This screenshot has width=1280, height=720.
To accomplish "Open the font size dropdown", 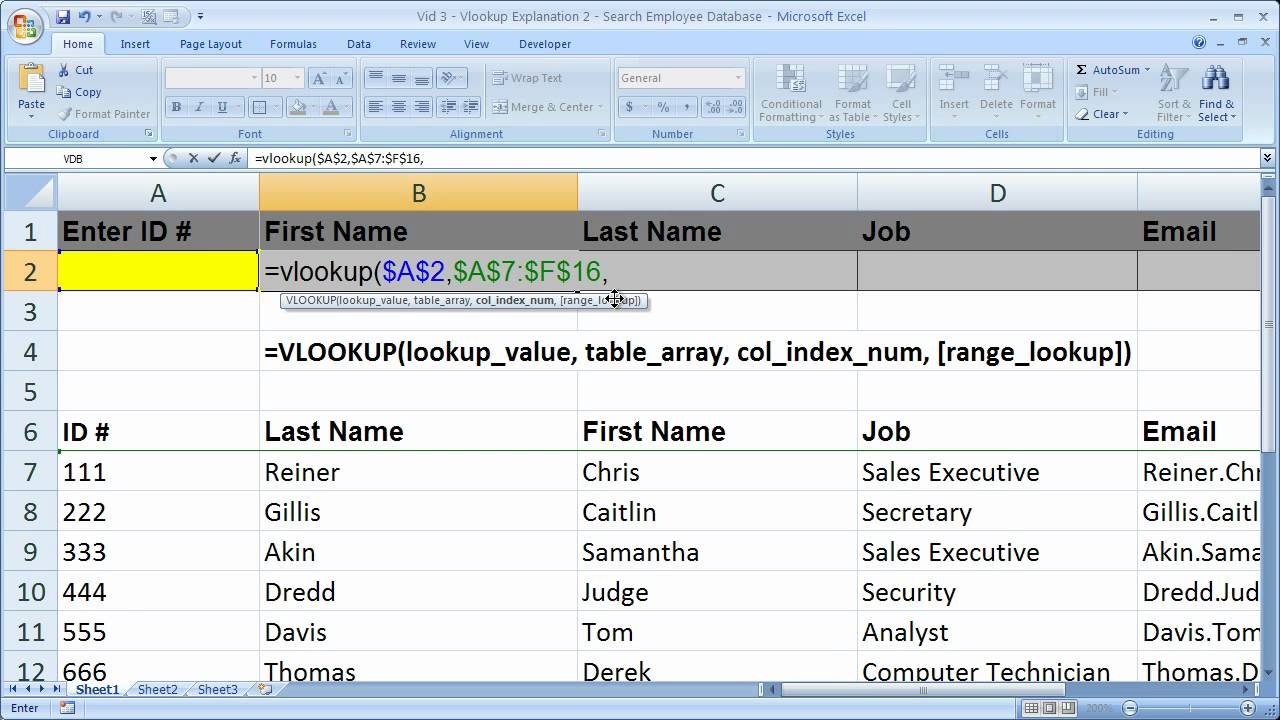I will click(x=297, y=78).
